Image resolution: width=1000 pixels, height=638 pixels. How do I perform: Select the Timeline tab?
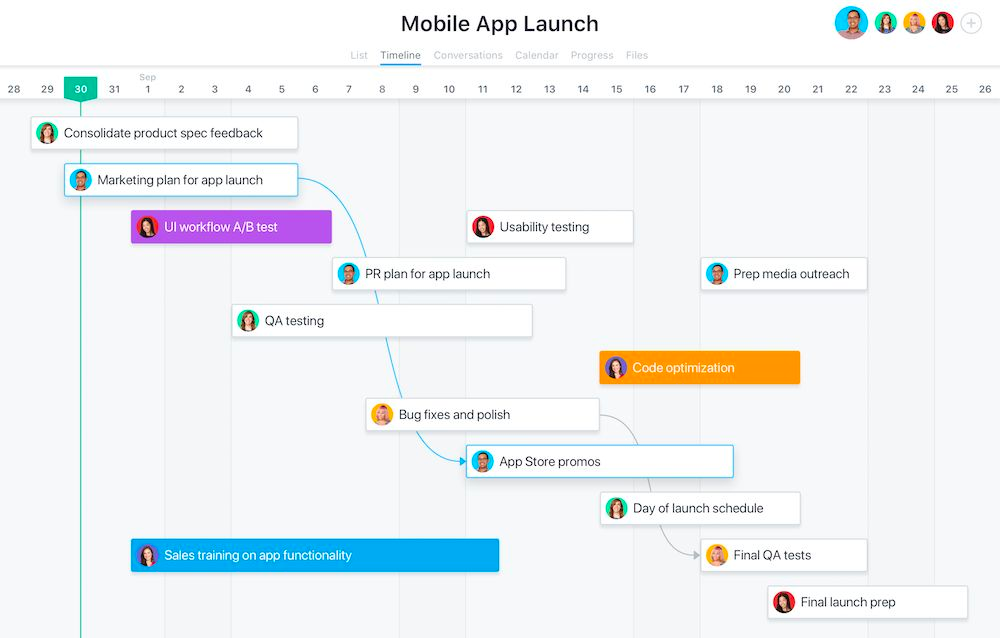click(401, 56)
